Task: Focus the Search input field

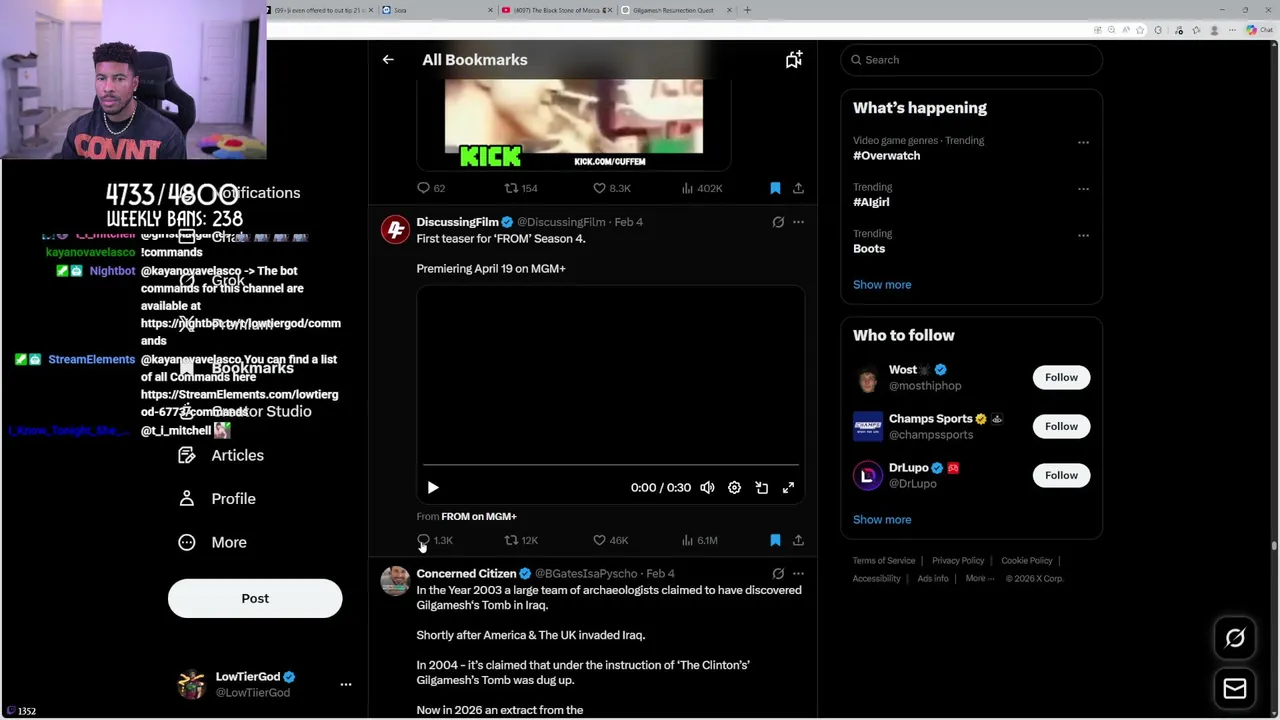Action: [972, 60]
